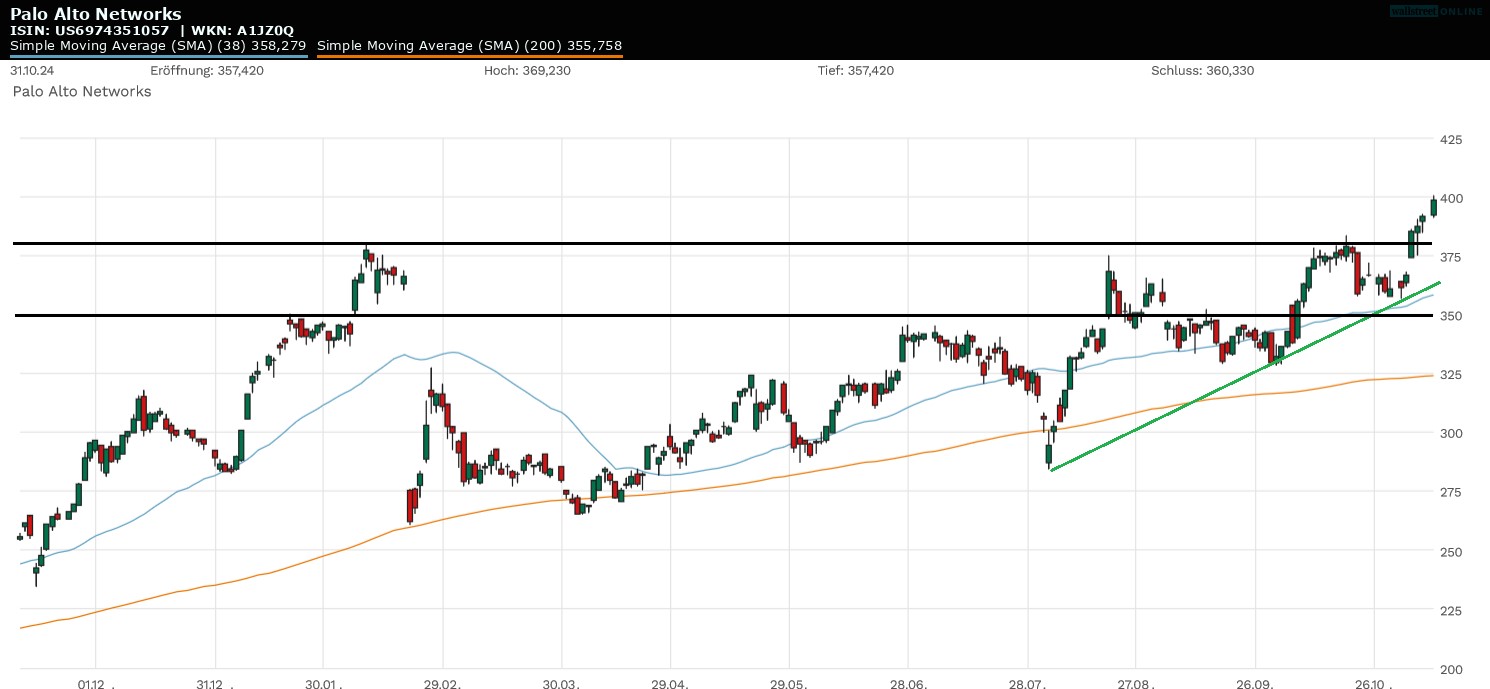Click the Tief 357,420 value
Image resolution: width=1490 pixels, height=689 pixels.
pyautogui.click(x=856, y=70)
